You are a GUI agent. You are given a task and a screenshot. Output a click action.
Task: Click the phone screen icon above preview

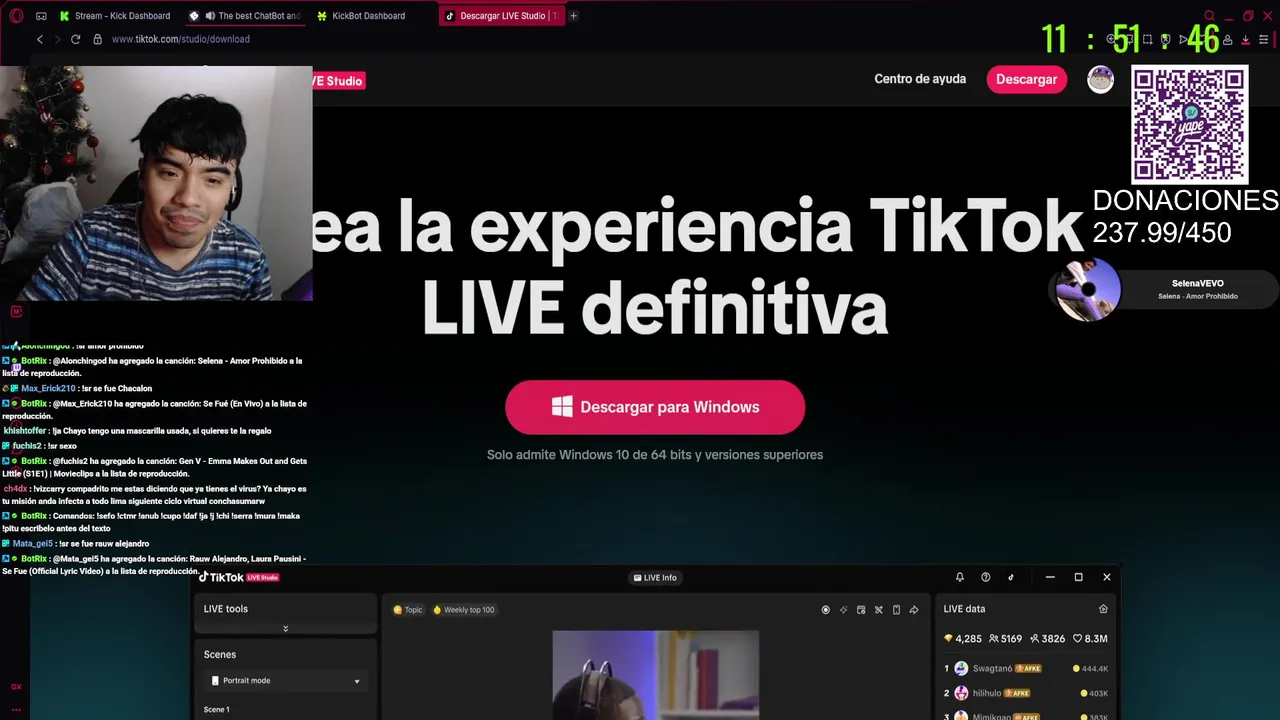pyautogui.click(x=896, y=610)
